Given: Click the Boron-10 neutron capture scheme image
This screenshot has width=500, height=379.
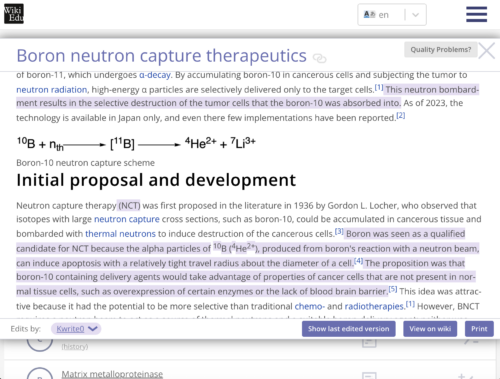Looking at the screenshot, I should point(136,143).
